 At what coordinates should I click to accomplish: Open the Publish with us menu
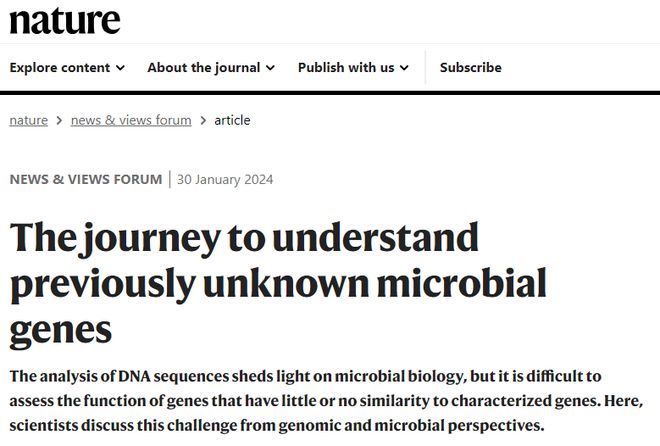point(346,68)
